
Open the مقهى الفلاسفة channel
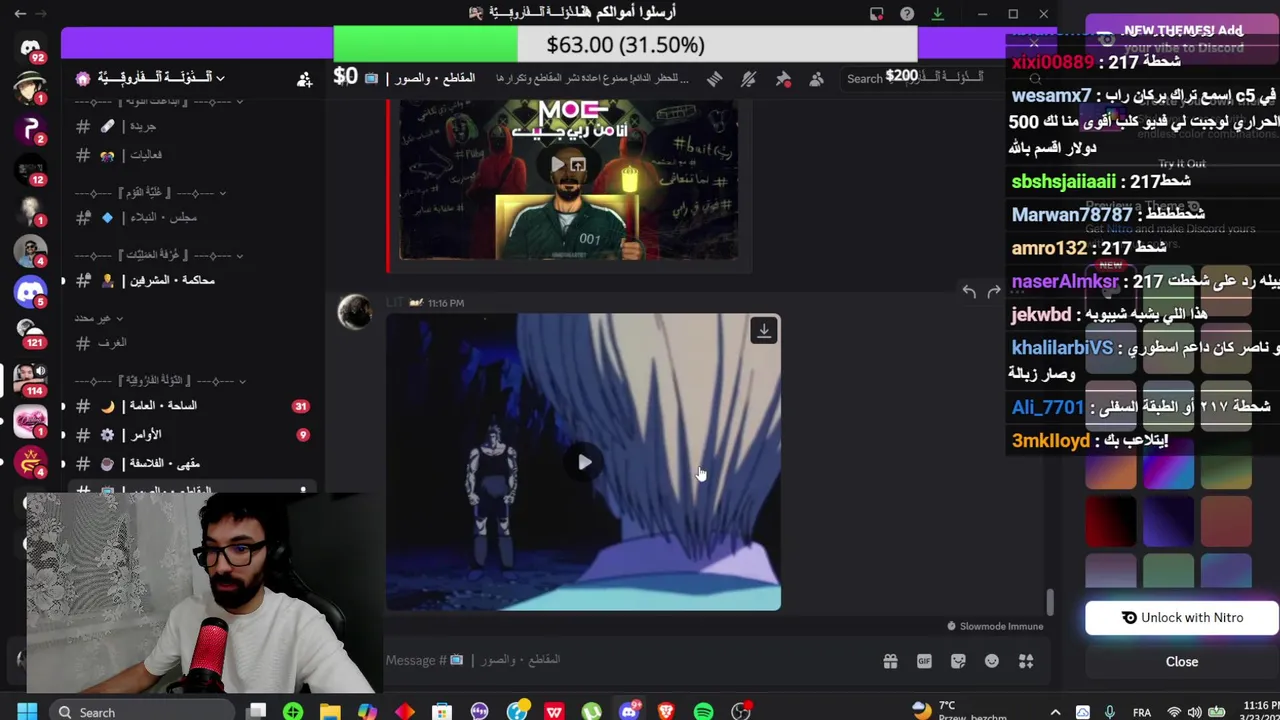192,464
